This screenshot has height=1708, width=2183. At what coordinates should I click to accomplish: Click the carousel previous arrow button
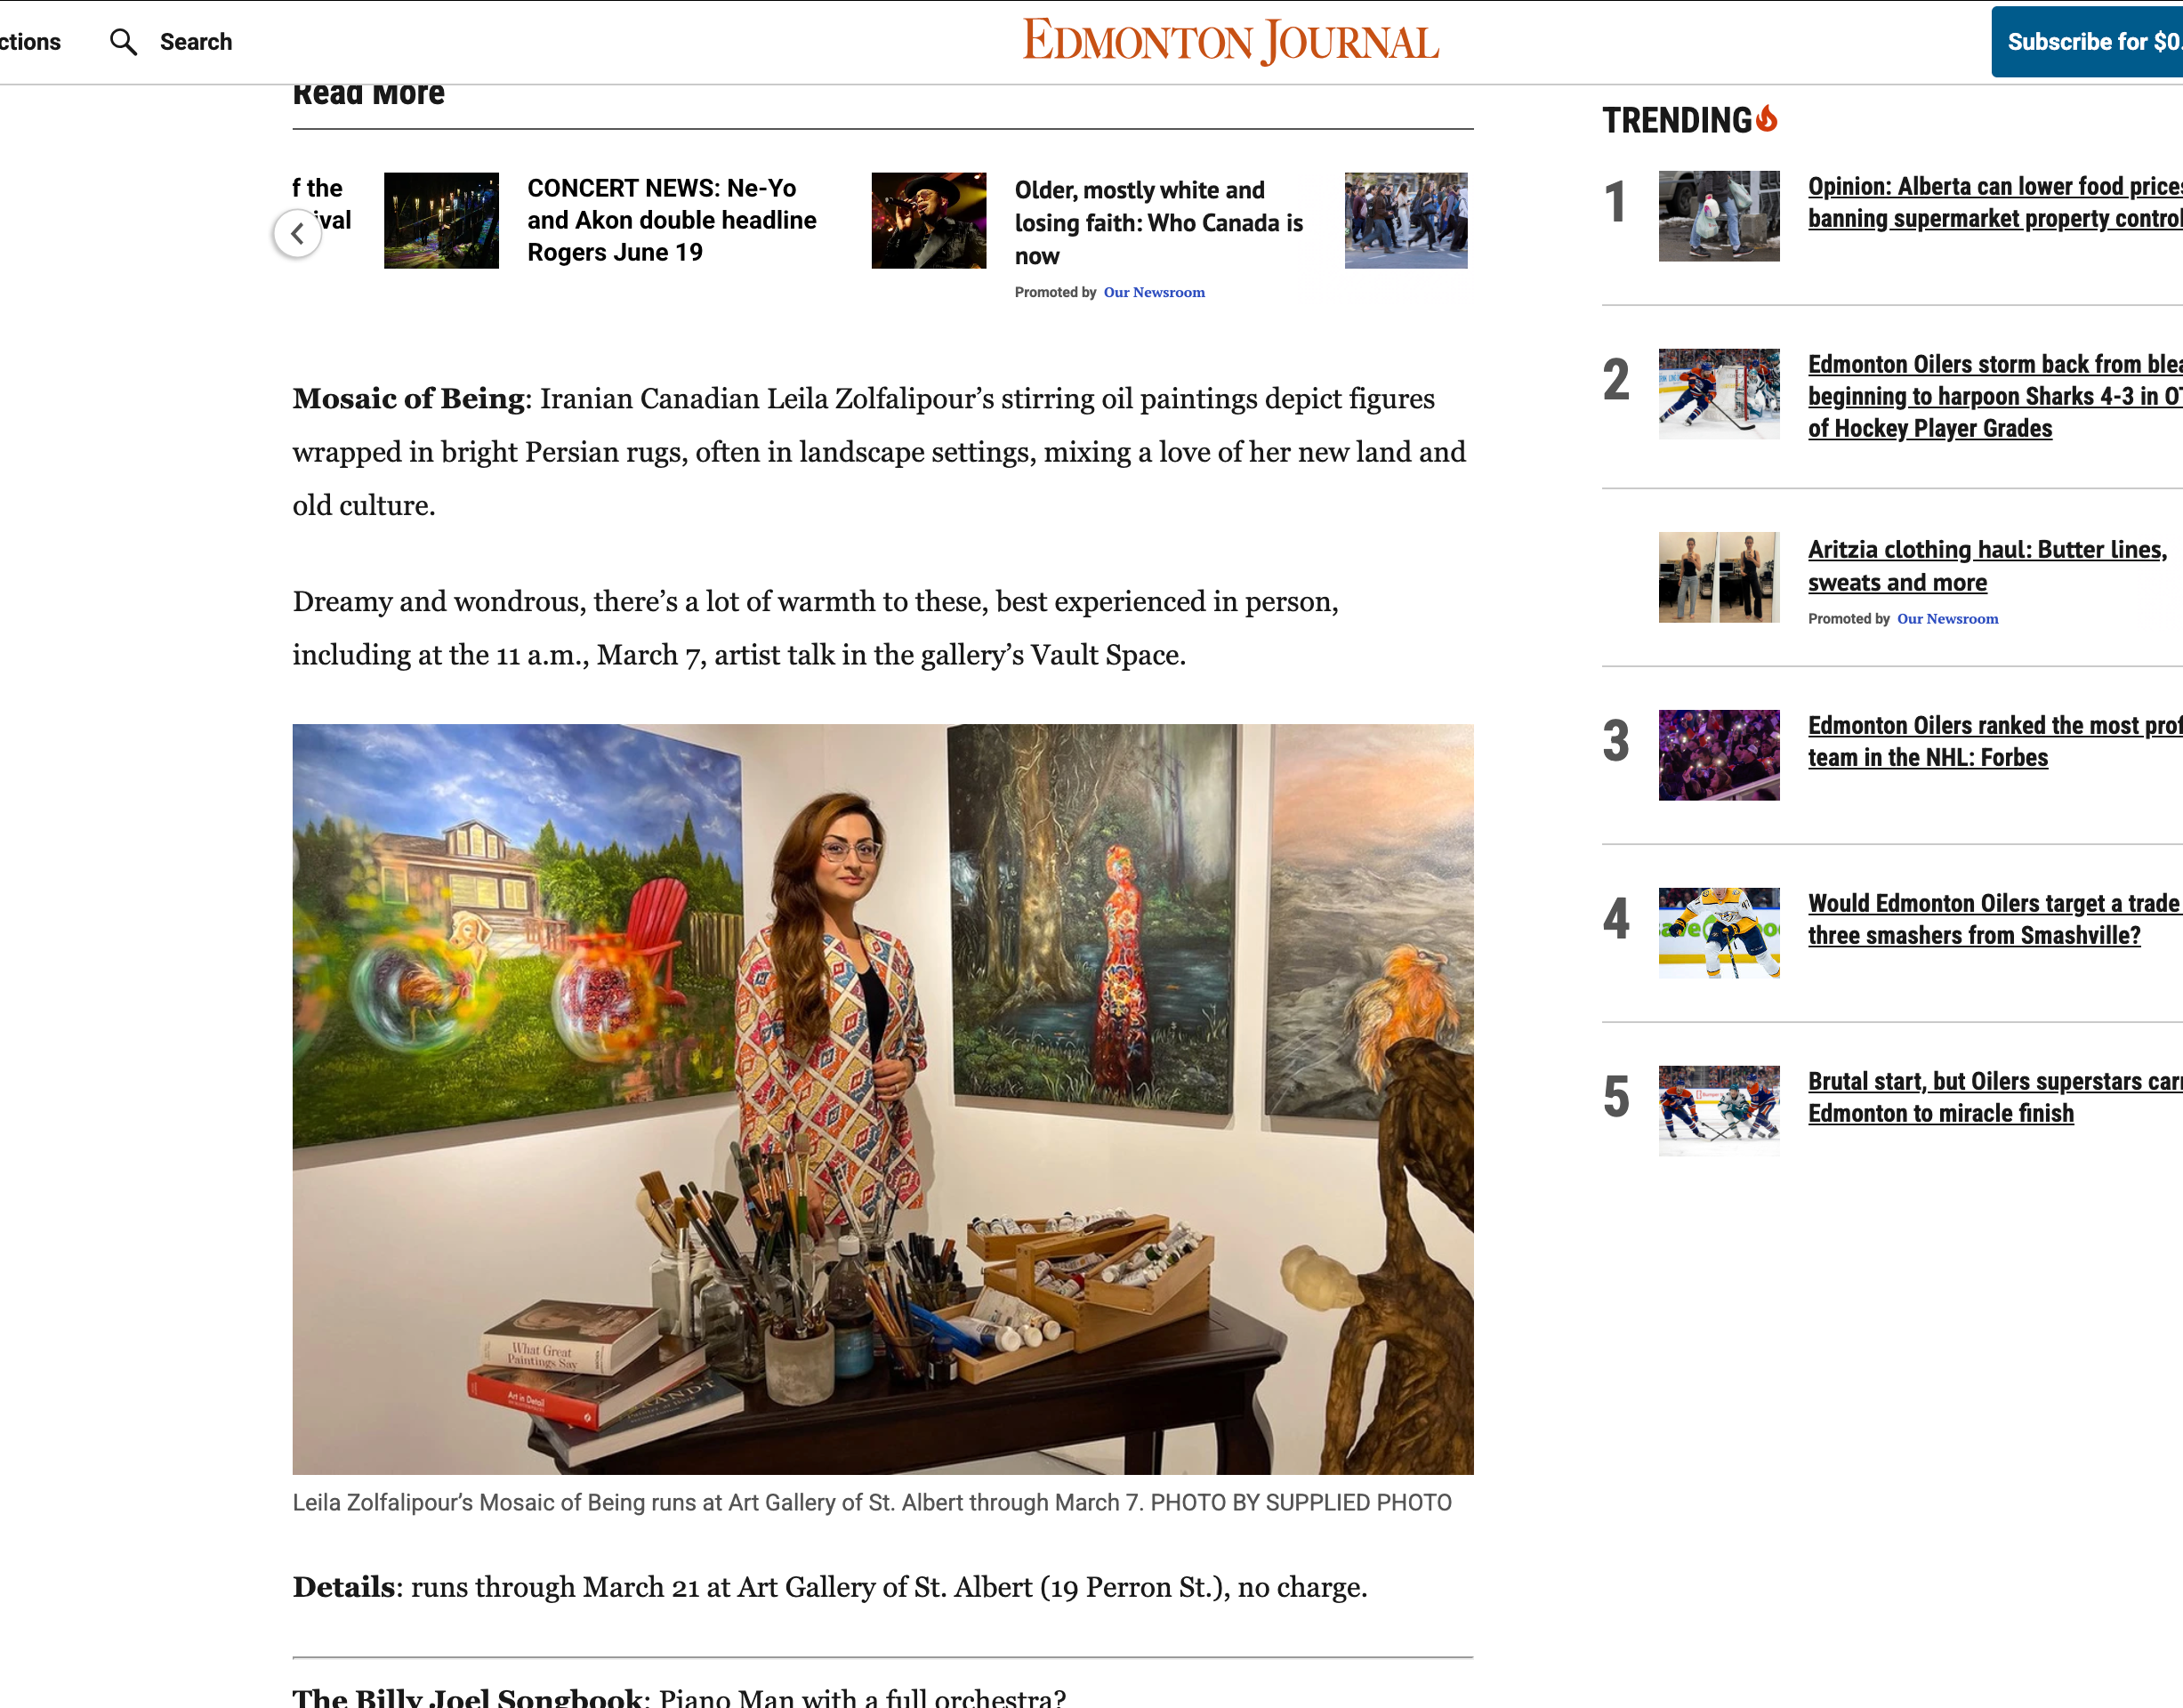[297, 234]
